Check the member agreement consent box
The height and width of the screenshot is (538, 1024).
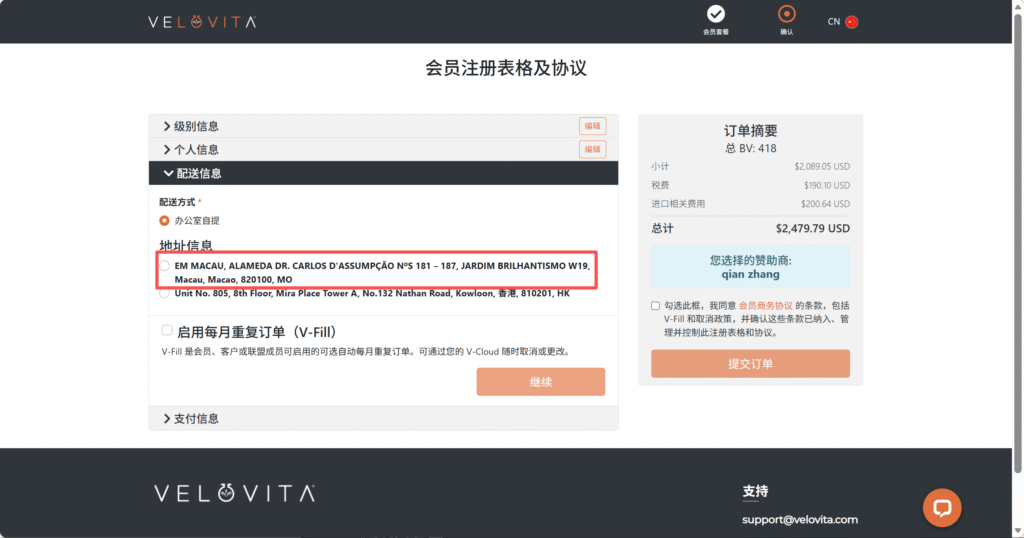click(x=655, y=305)
